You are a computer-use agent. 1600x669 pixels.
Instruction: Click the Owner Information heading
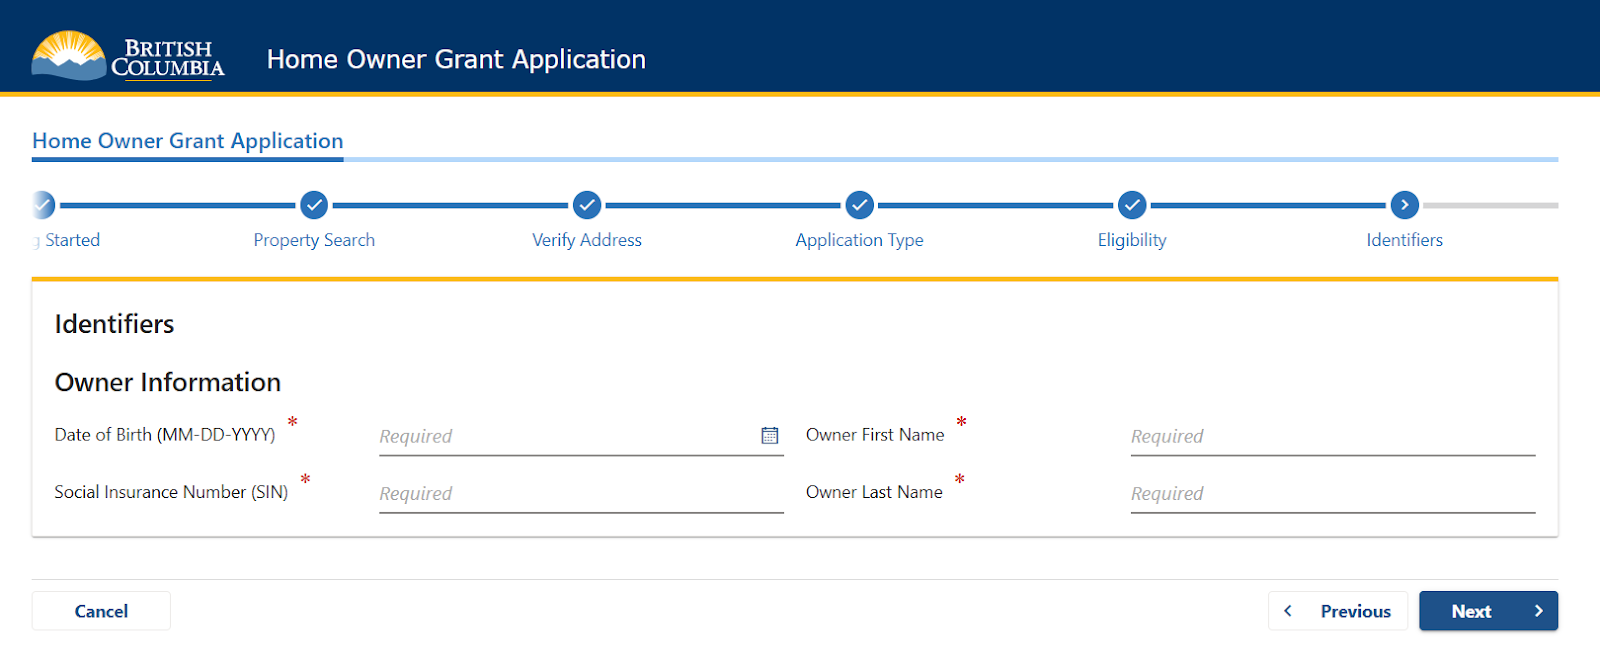pyautogui.click(x=168, y=382)
